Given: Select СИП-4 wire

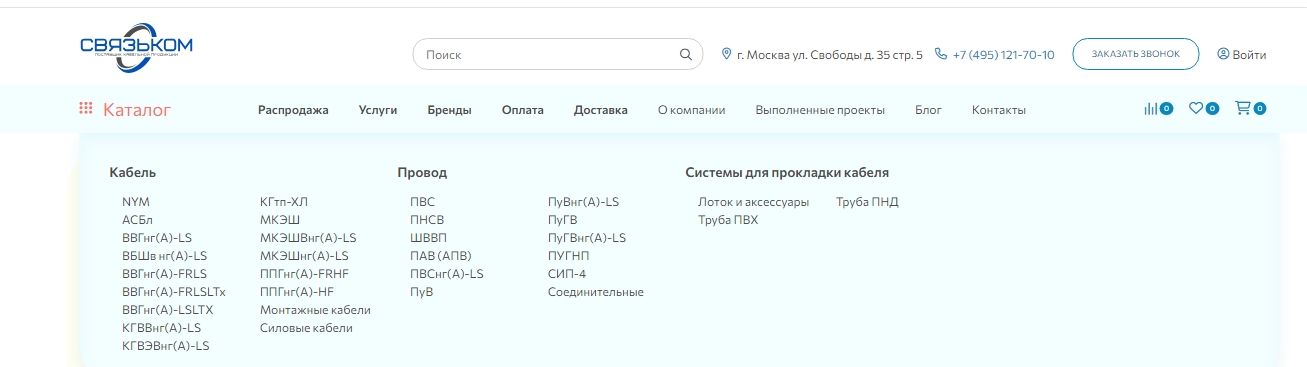Looking at the screenshot, I should (567, 273).
